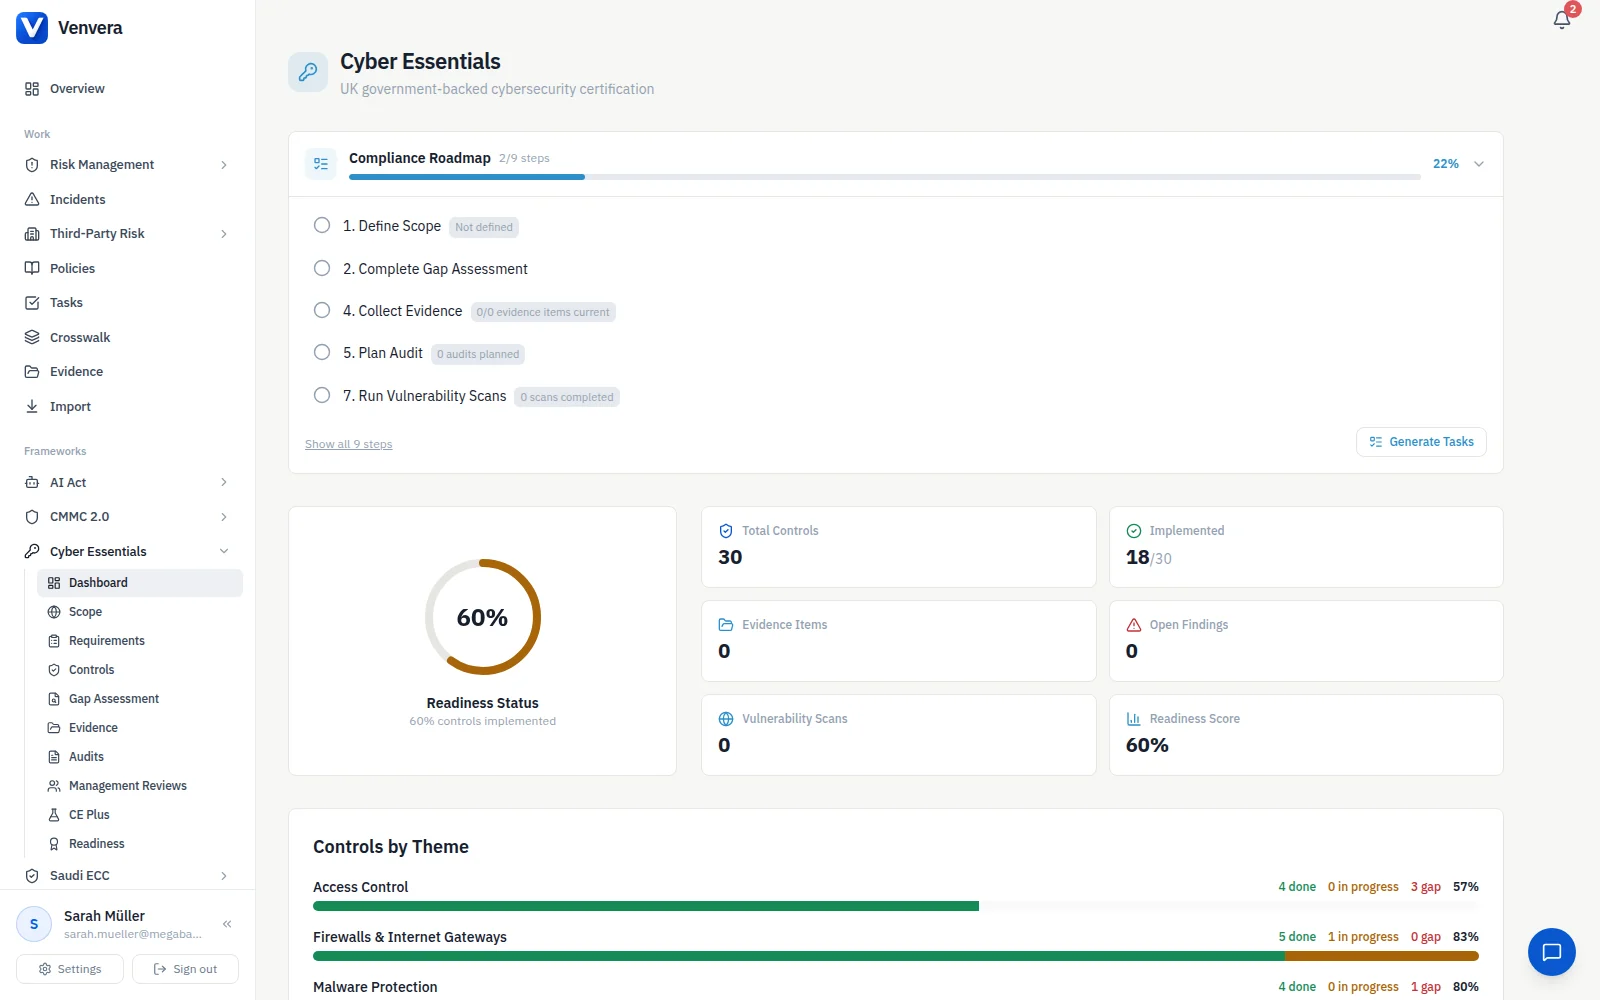Click the Management Reviews people icon

tap(54, 786)
